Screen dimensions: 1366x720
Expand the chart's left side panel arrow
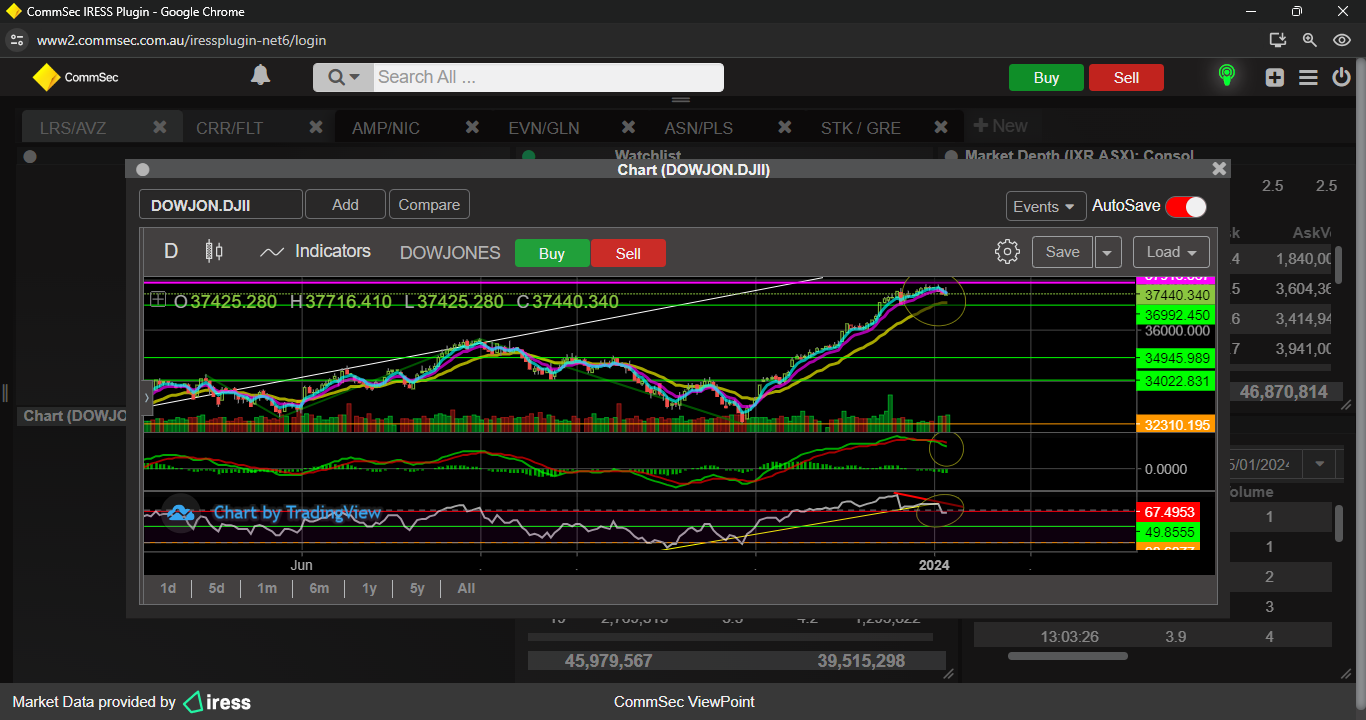[x=148, y=397]
